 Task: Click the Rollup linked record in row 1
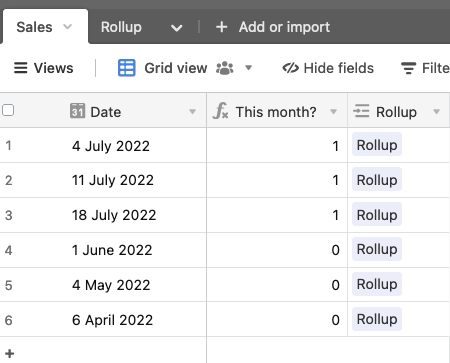click(377, 145)
